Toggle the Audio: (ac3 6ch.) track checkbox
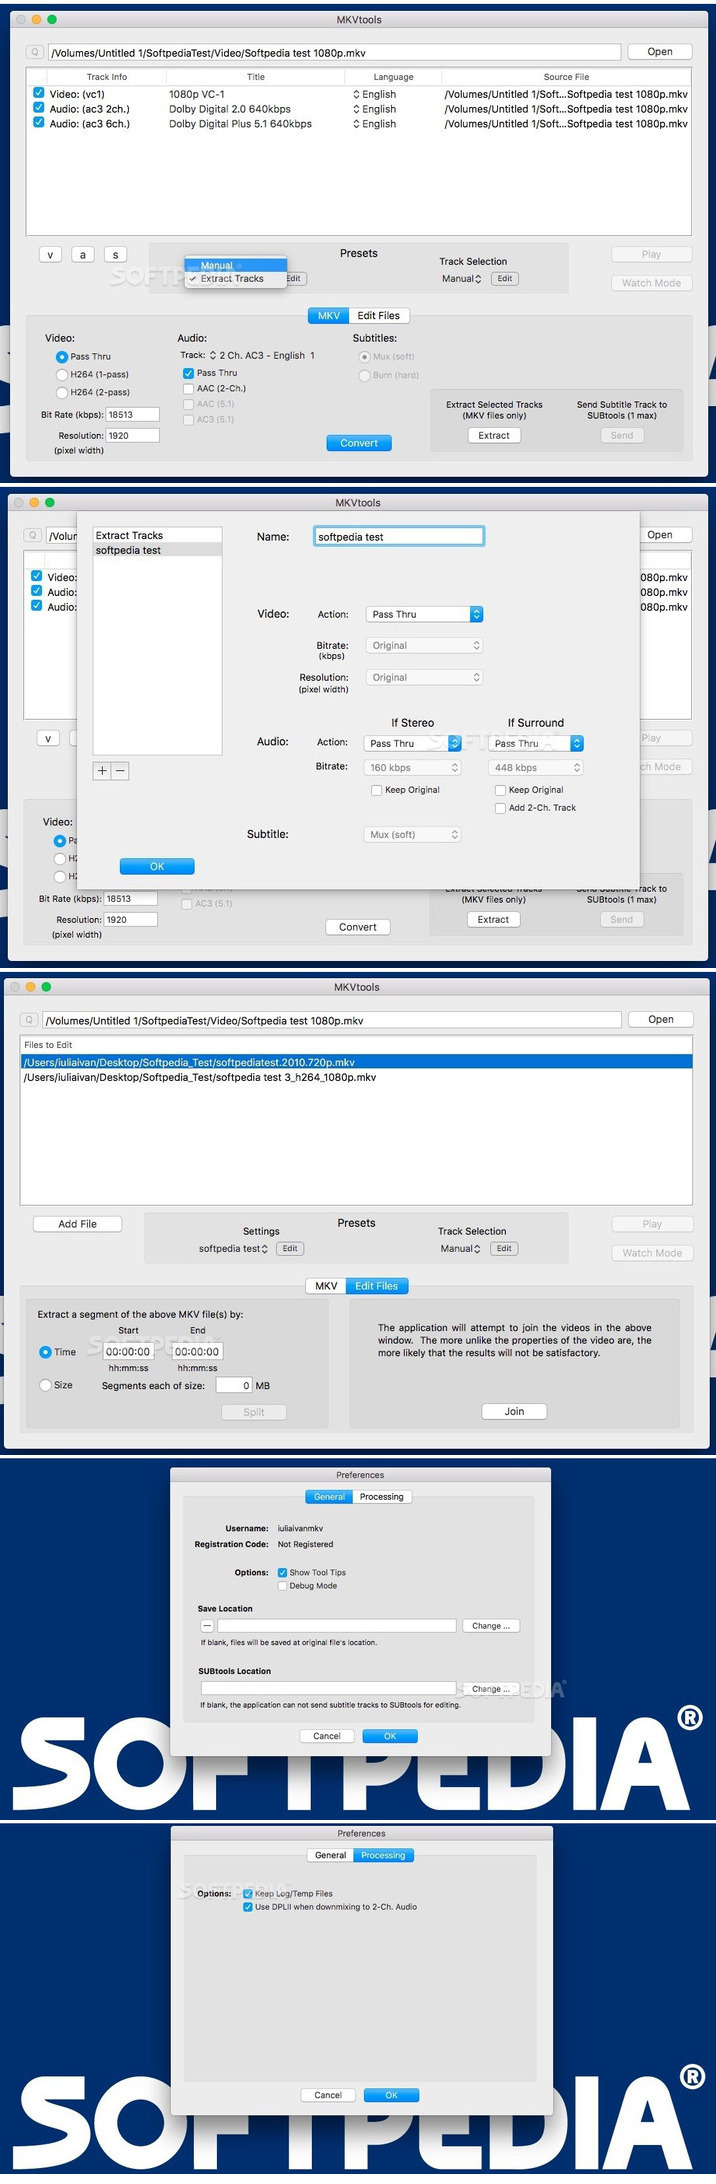716x2184 pixels. coord(39,123)
